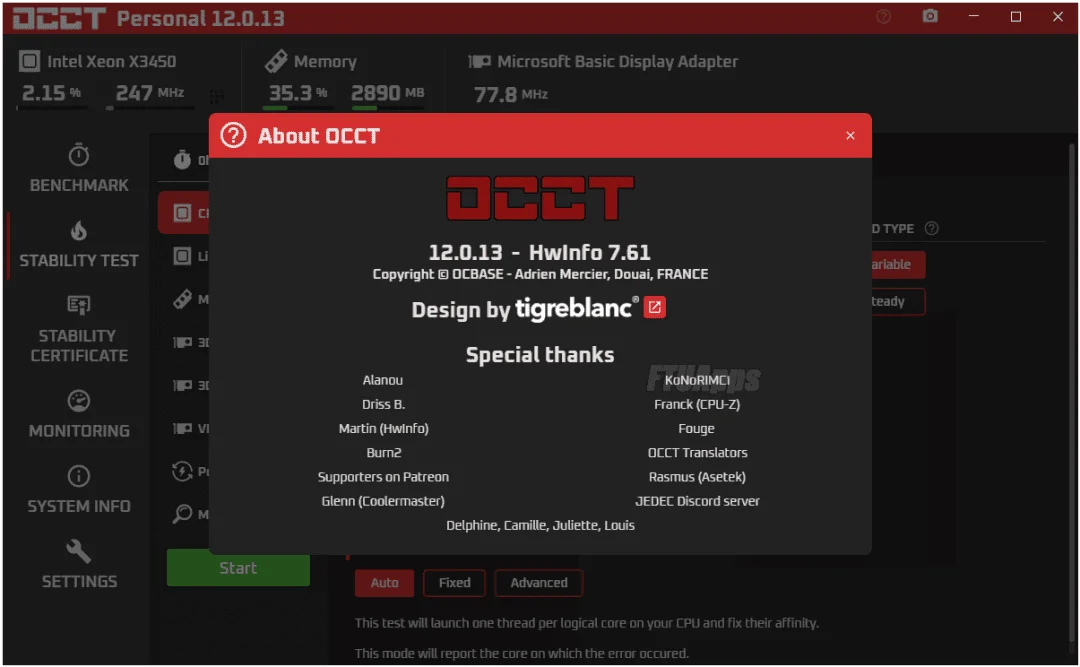Click Rasmus (Asetek) entry
The height and width of the screenshot is (667, 1080).
click(697, 477)
